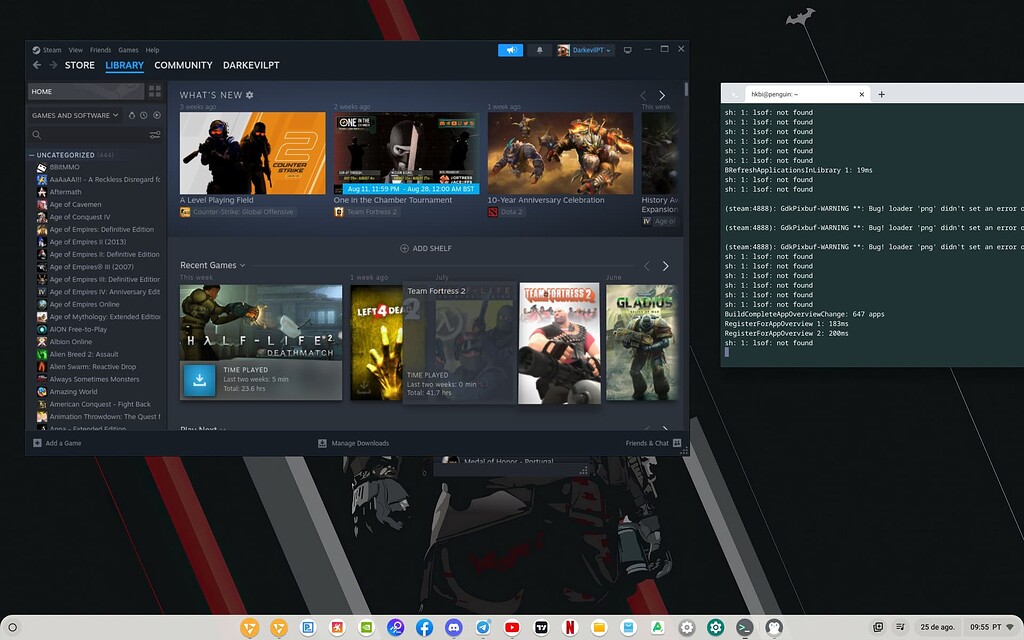Toggle SteamOS Linux games filter icon
This screenshot has width=1024, height=640.
pos(132,115)
